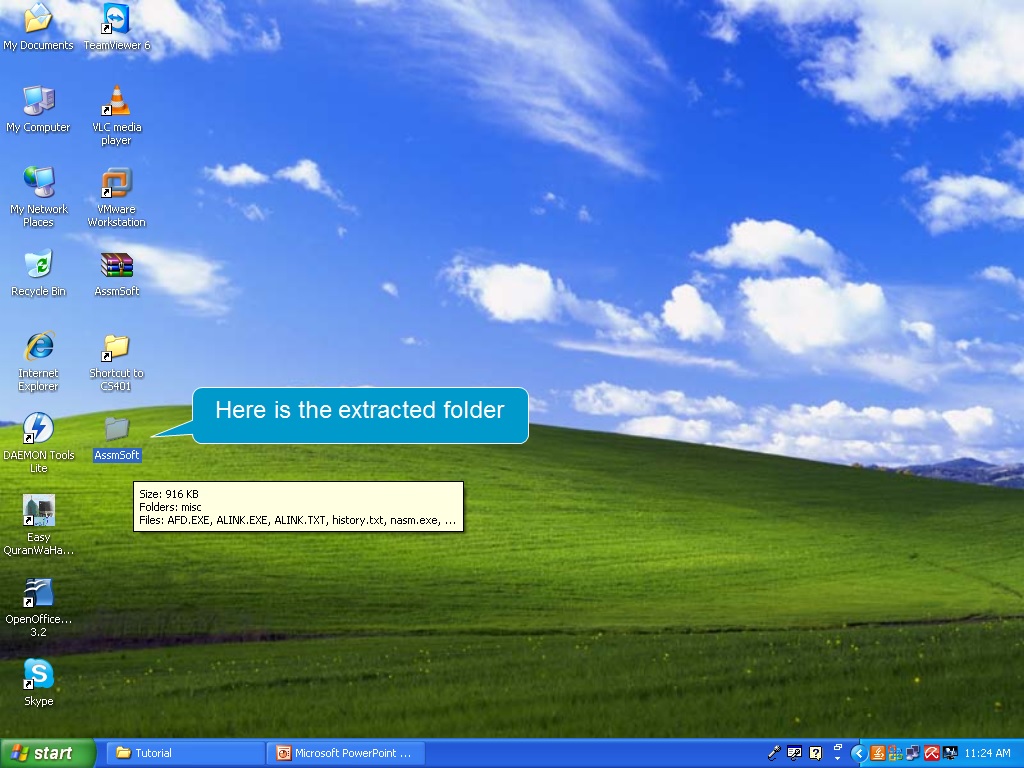Click the network connection tray icon
Image resolution: width=1024 pixels, height=768 pixels.
pyautogui.click(x=913, y=753)
